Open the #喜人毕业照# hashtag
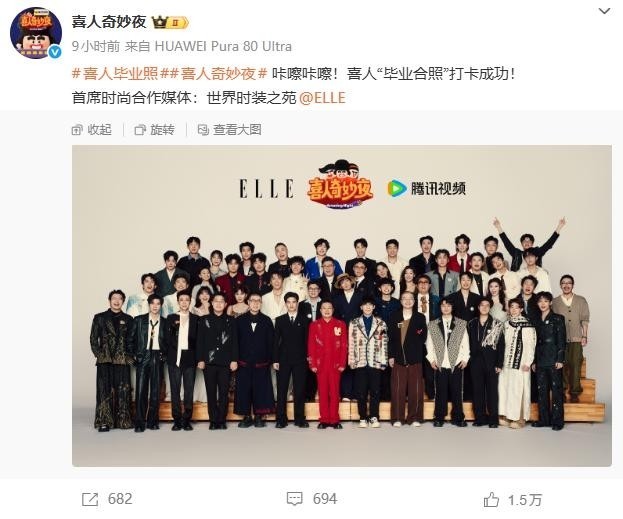 click(x=116, y=74)
